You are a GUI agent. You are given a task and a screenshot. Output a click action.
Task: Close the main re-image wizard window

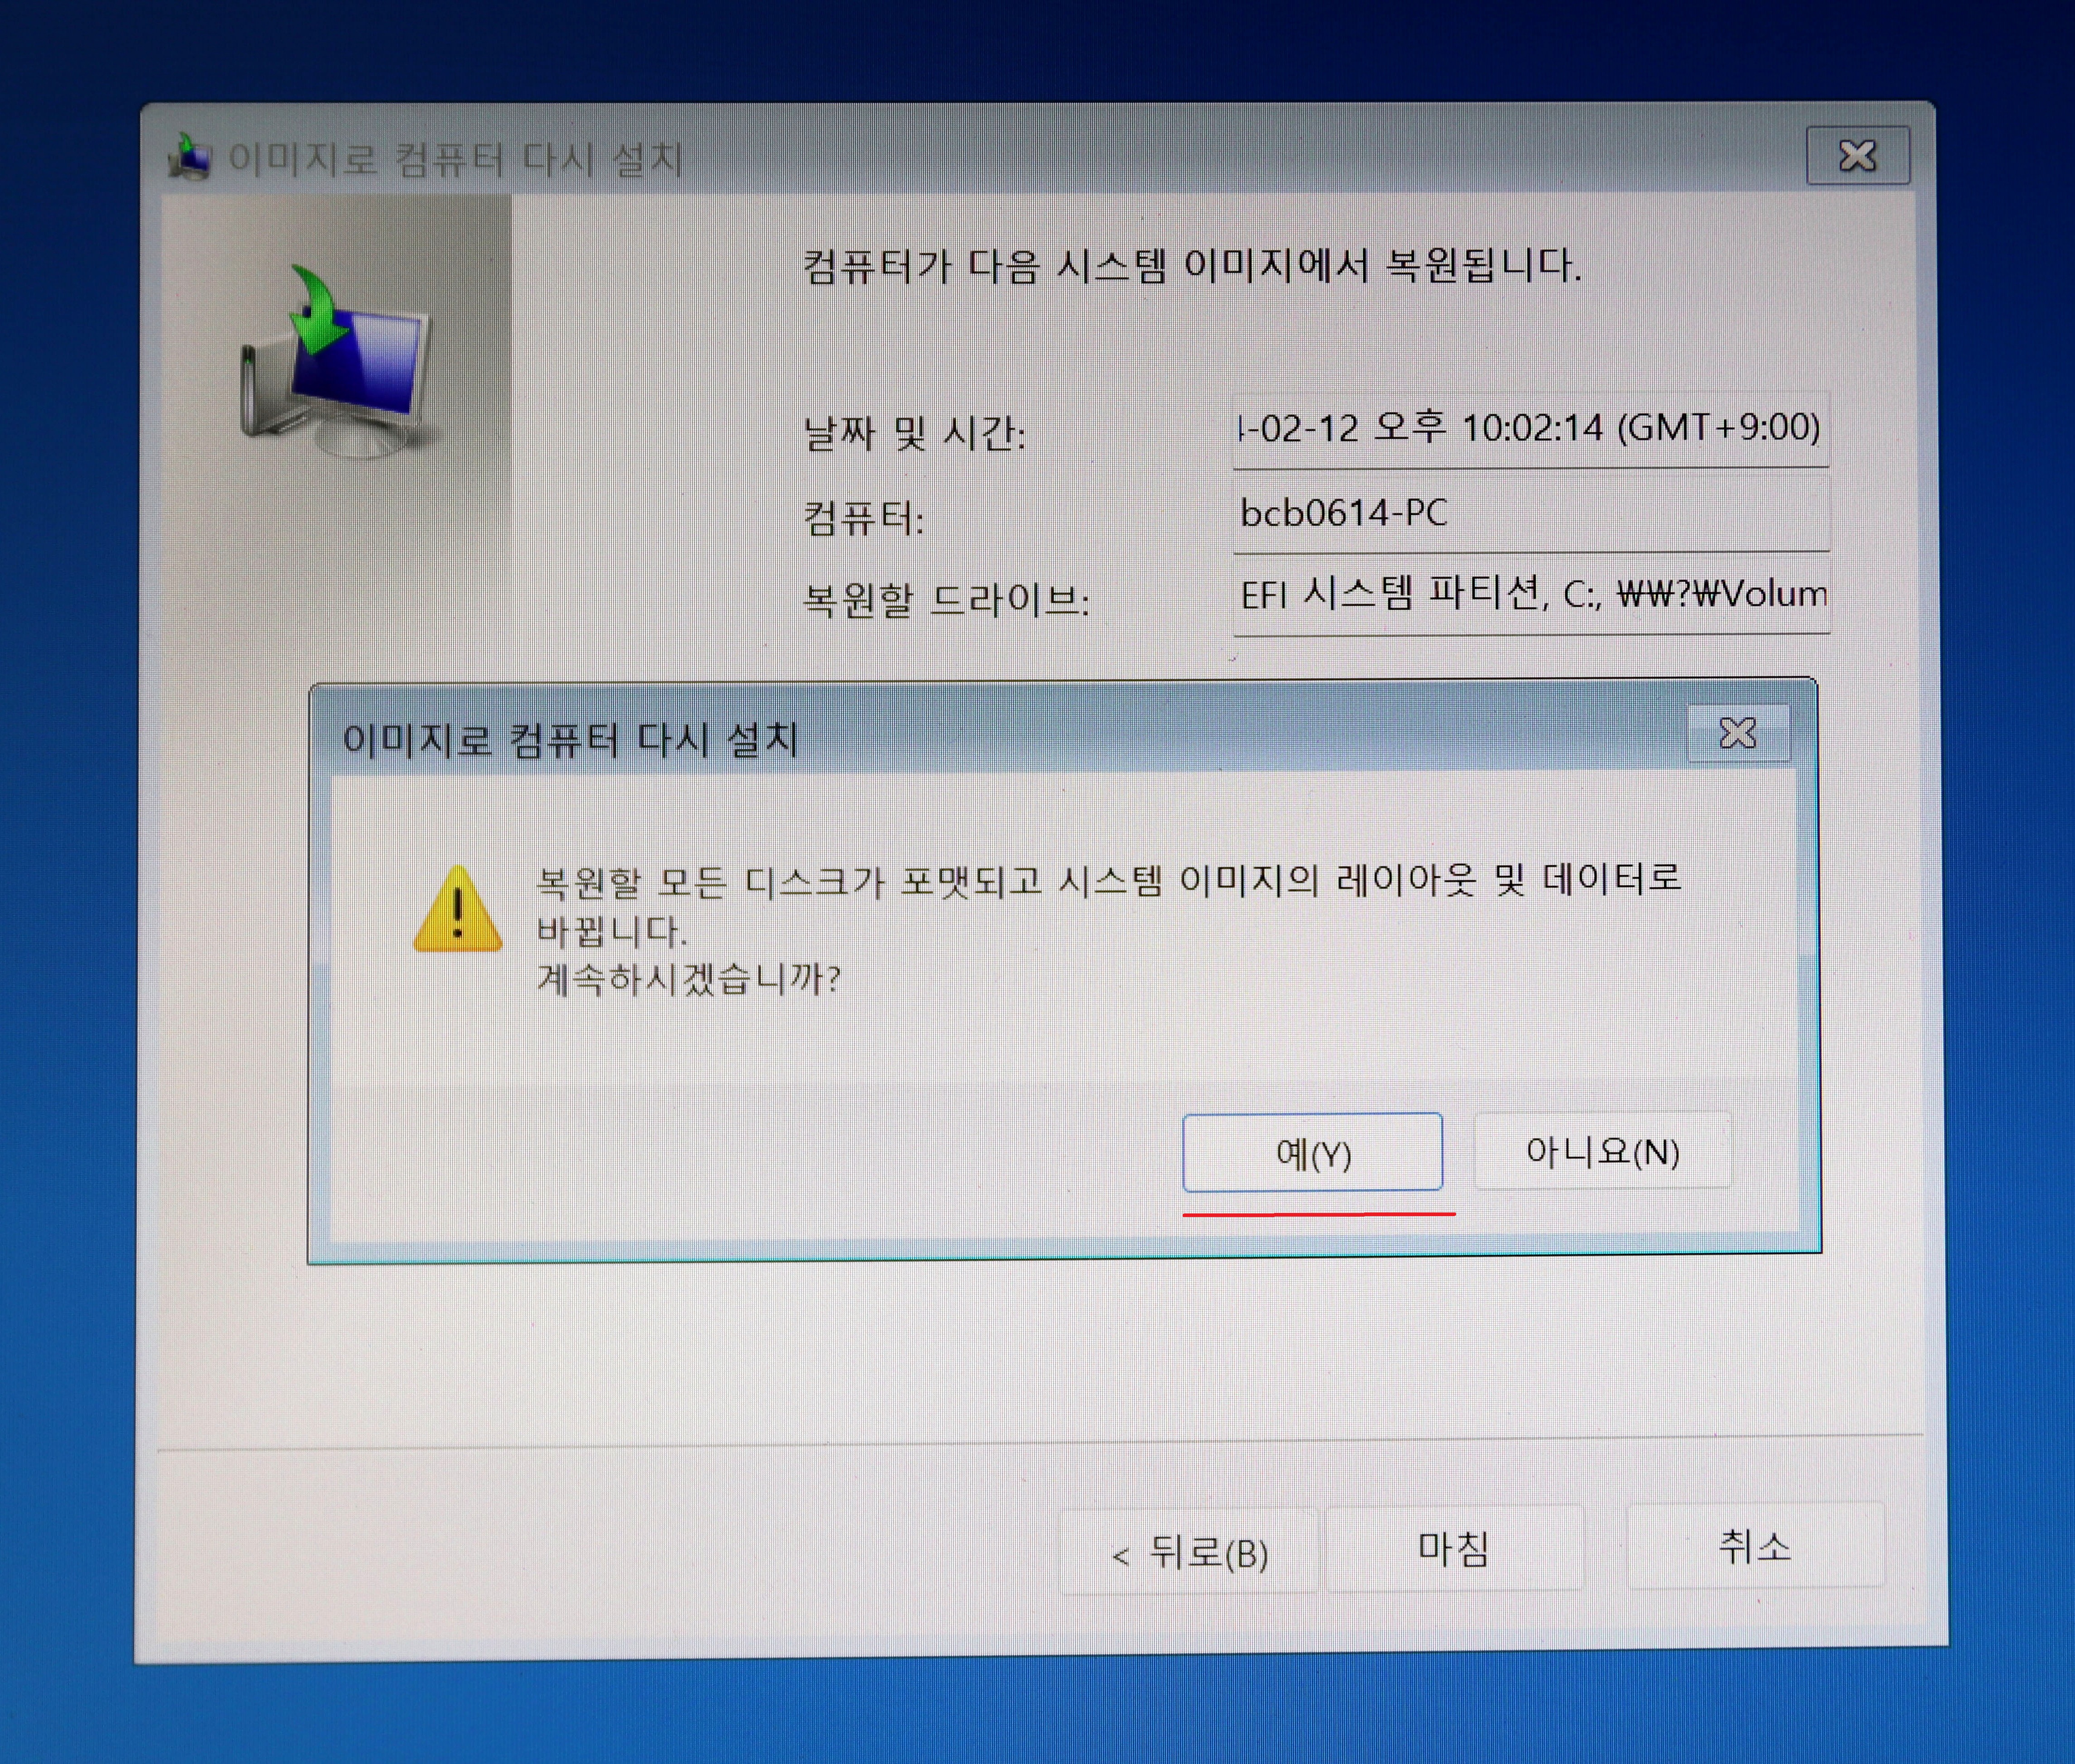click(x=1857, y=156)
